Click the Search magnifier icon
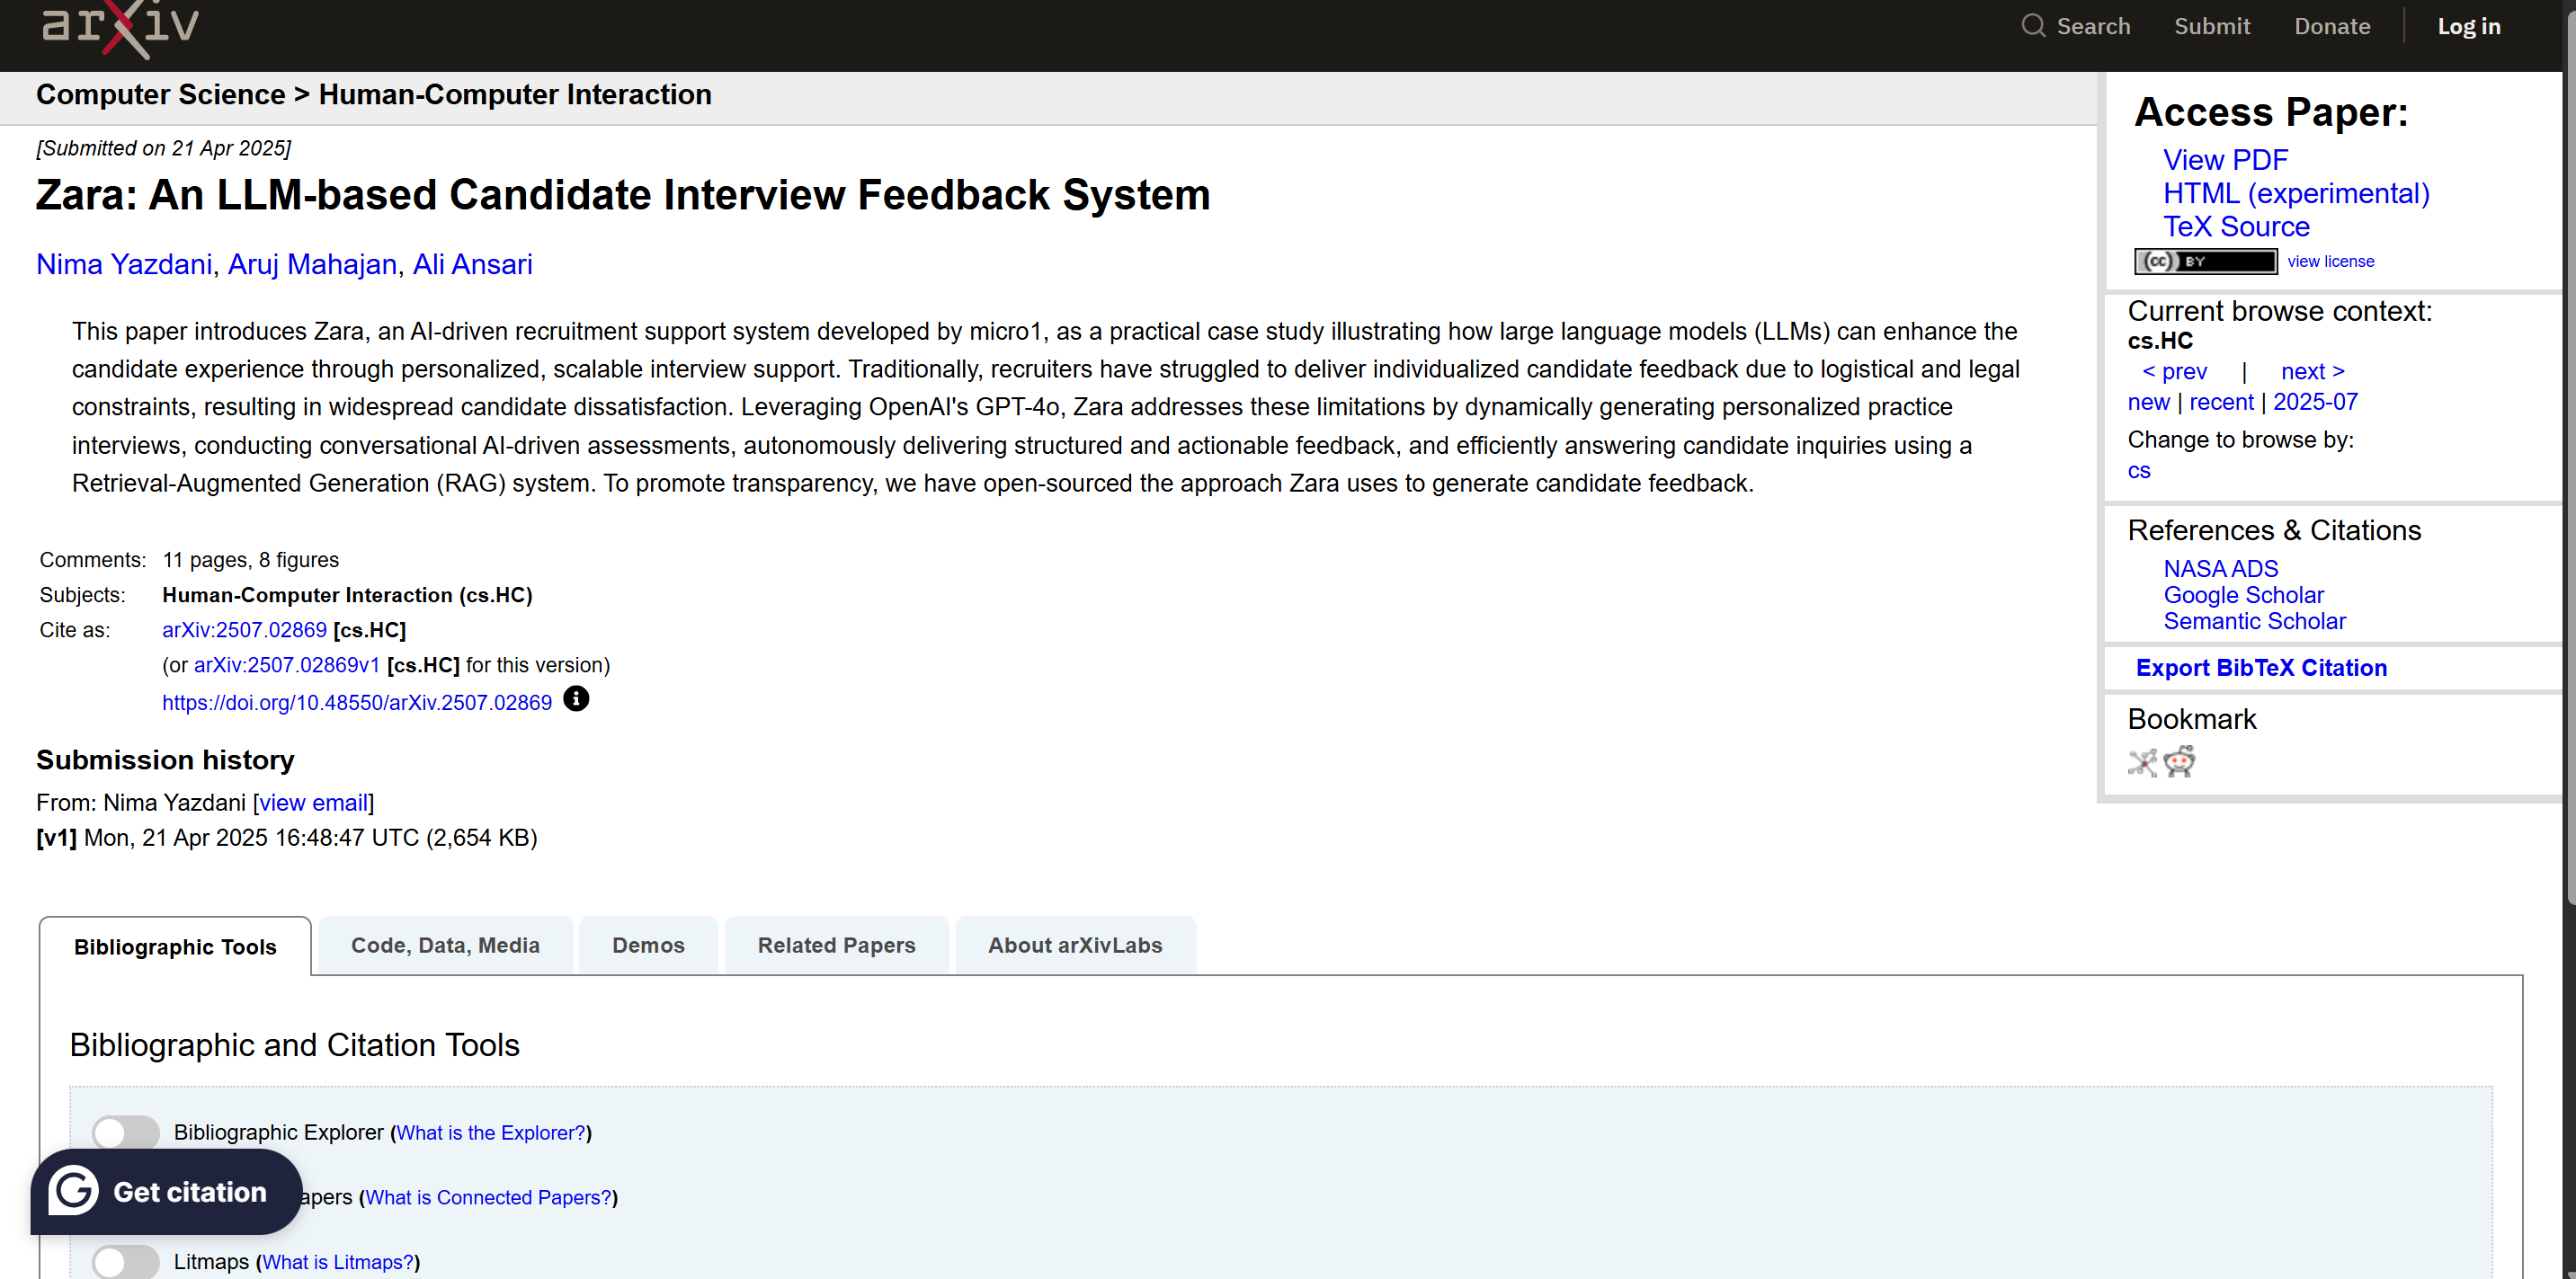Image resolution: width=2576 pixels, height=1279 pixels. pyautogui.click(x=2033, y=26)
